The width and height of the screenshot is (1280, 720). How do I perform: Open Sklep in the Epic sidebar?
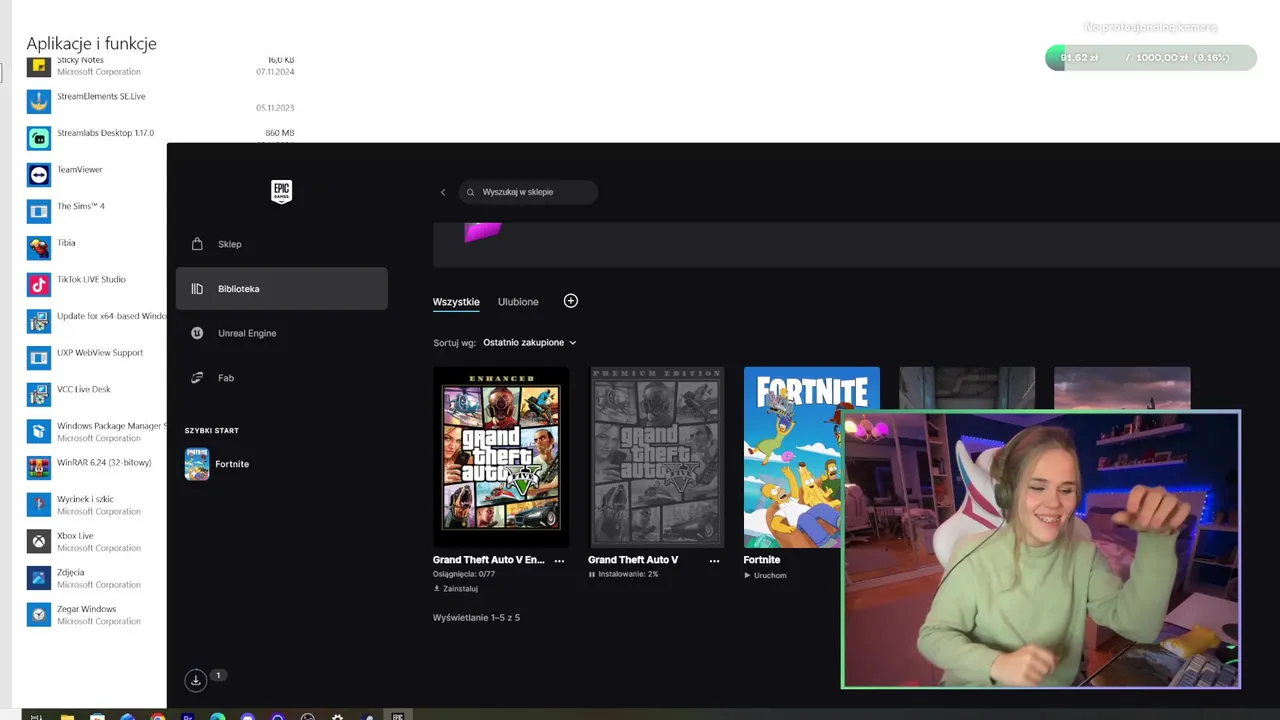click(x=281, y=244)
